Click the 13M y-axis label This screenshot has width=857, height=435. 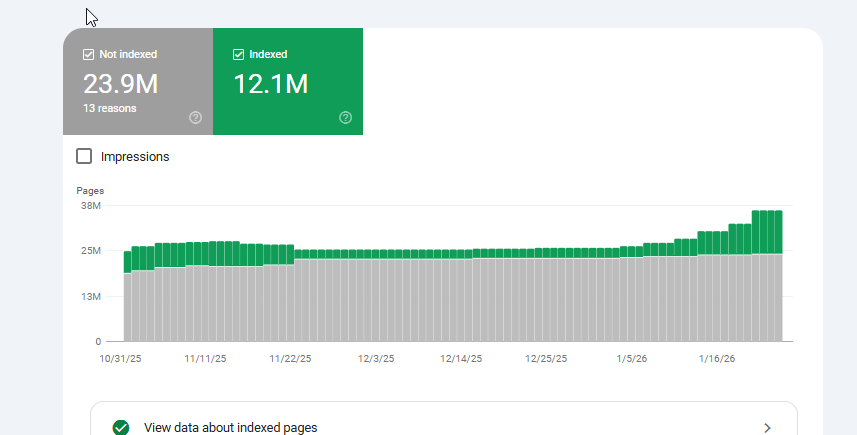(91, 297)
